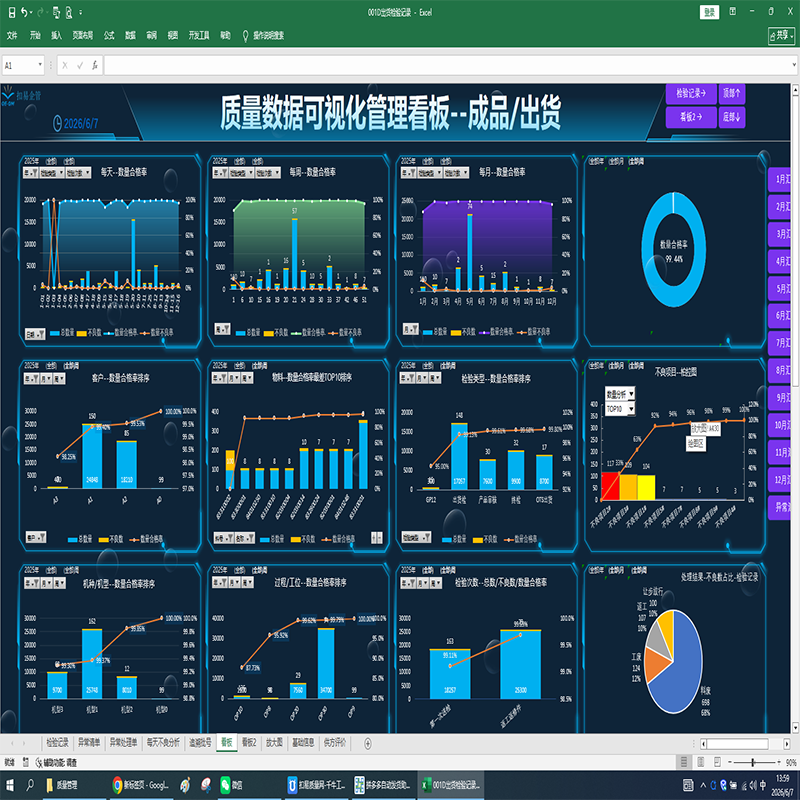800x800 pixels.
Task: Click the macro recording icon in status bar
Action: coord(26,762)
